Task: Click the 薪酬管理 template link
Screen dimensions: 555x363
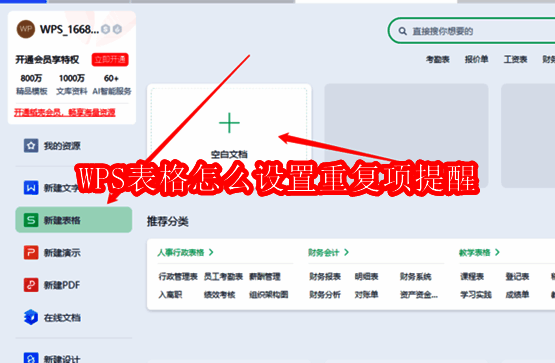Action: 265,277
